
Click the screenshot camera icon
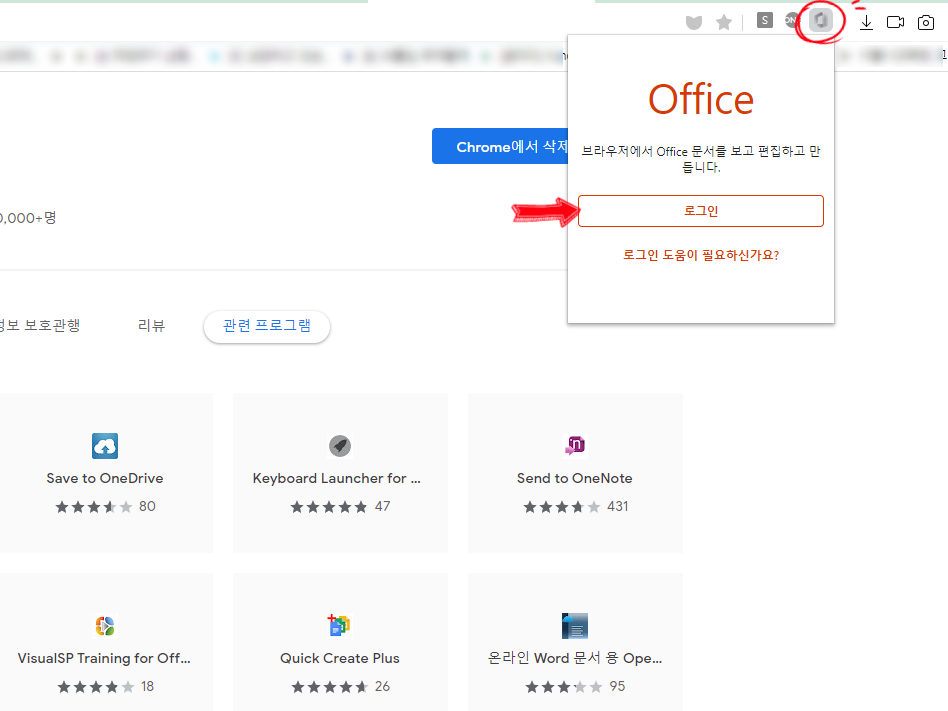click(x=925, y=21)
